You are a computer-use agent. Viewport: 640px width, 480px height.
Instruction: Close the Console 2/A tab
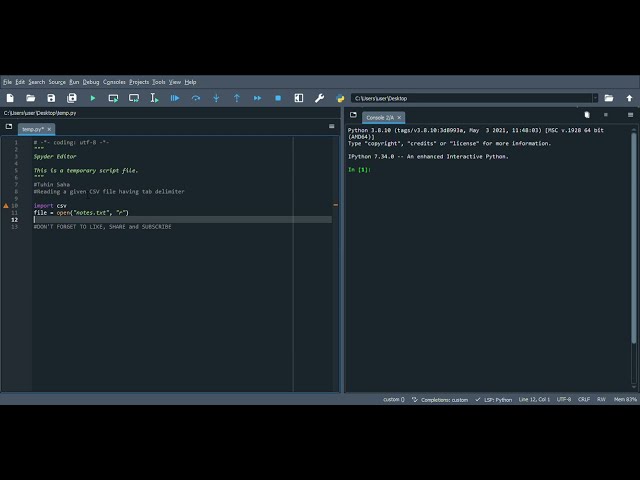point(399,118)
